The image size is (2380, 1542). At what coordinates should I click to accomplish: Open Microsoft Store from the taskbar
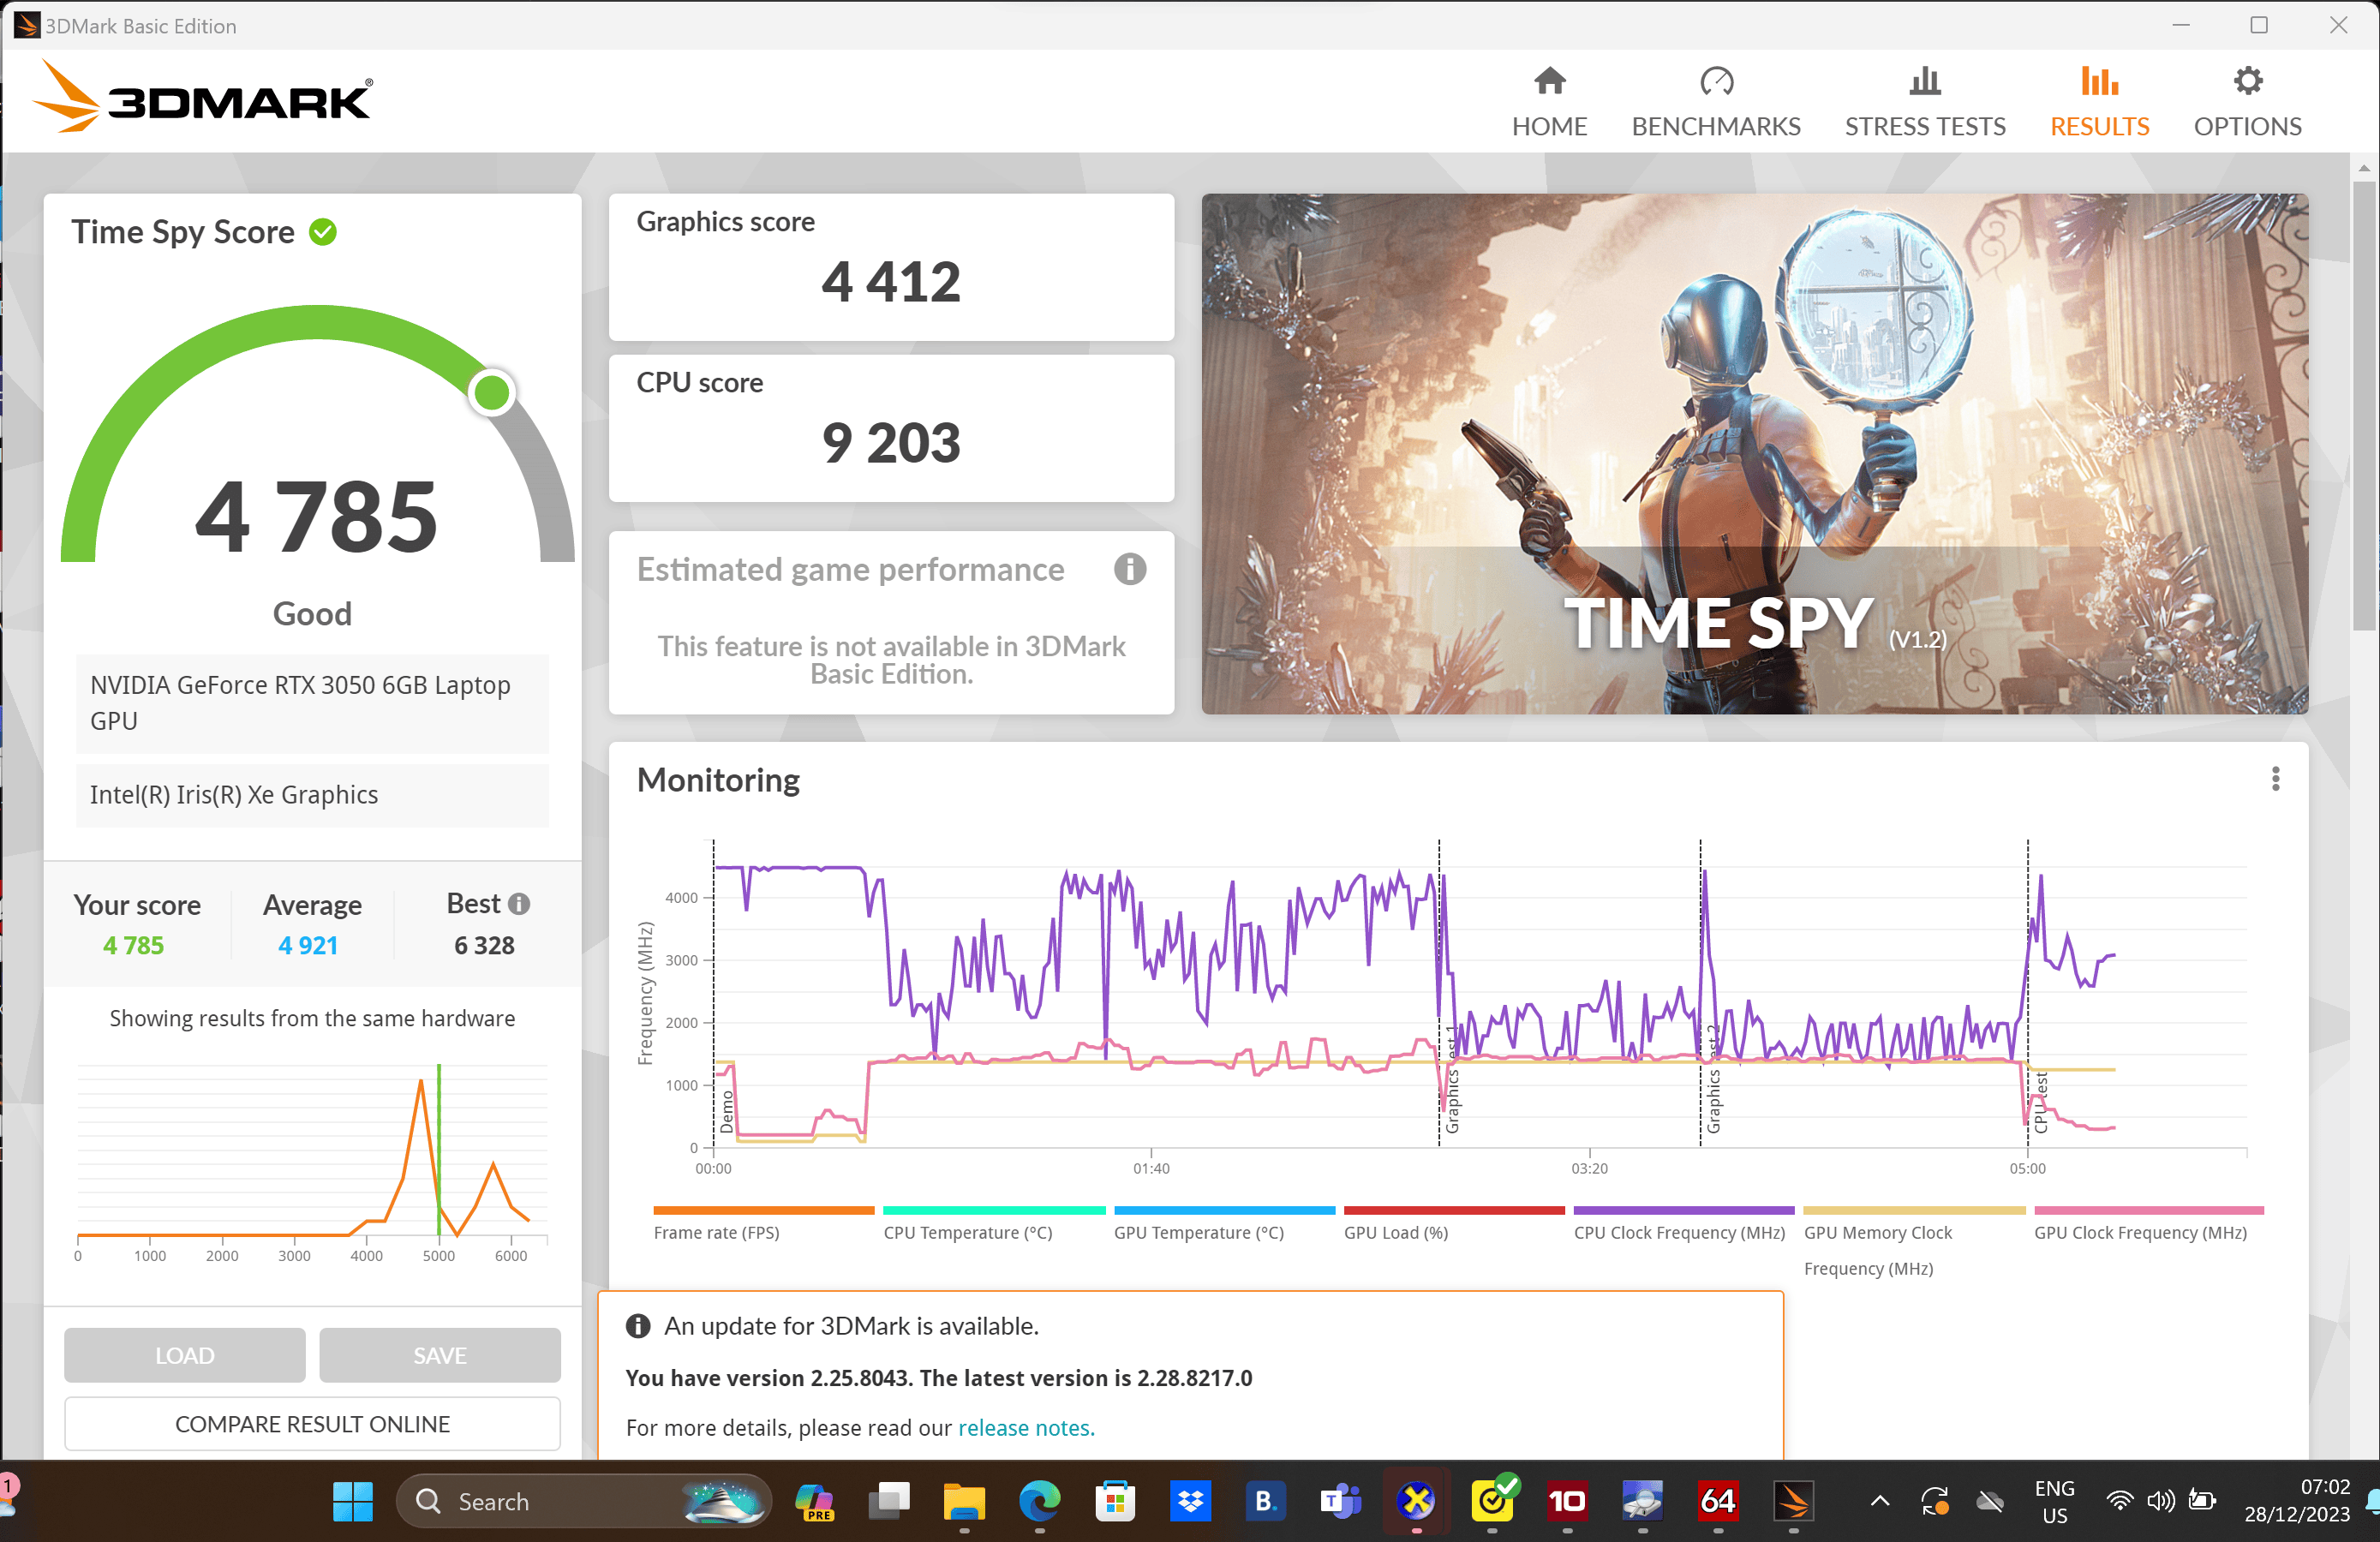[1115, 1501]
